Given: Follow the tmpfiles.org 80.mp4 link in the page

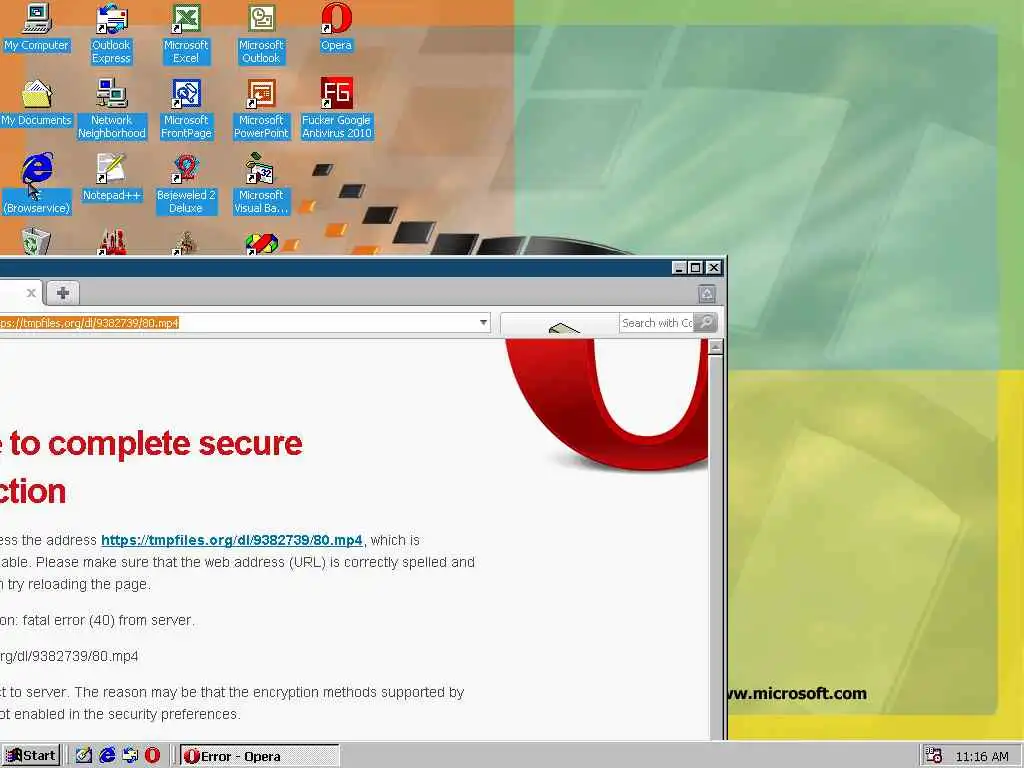Looking at the screenshot, I should coord(232,540).
